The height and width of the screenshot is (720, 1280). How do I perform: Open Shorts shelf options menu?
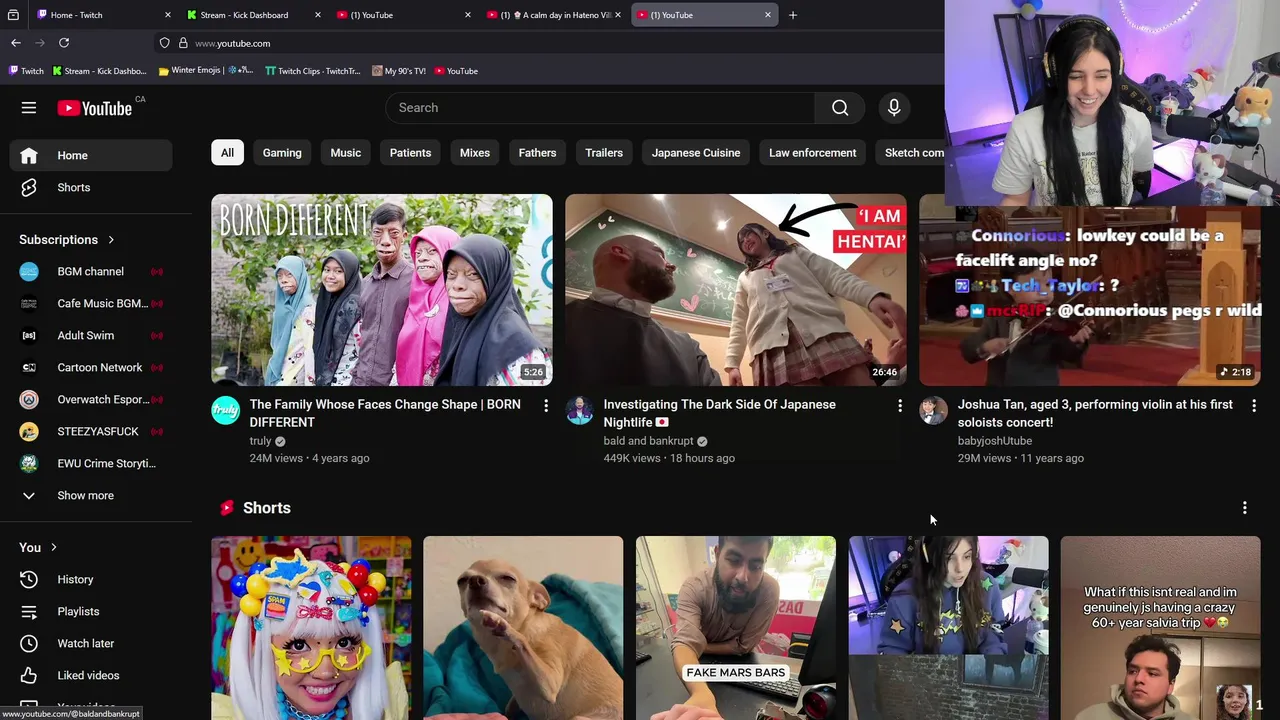pyautogui.click(x=1244, y=508)
